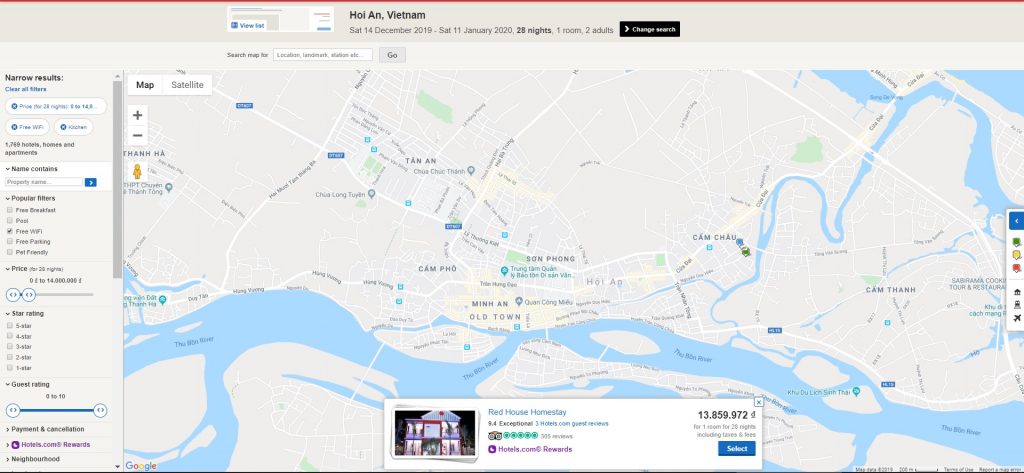Enable the Free Breakfast filter
The image size is (1024, 473).
10,210
